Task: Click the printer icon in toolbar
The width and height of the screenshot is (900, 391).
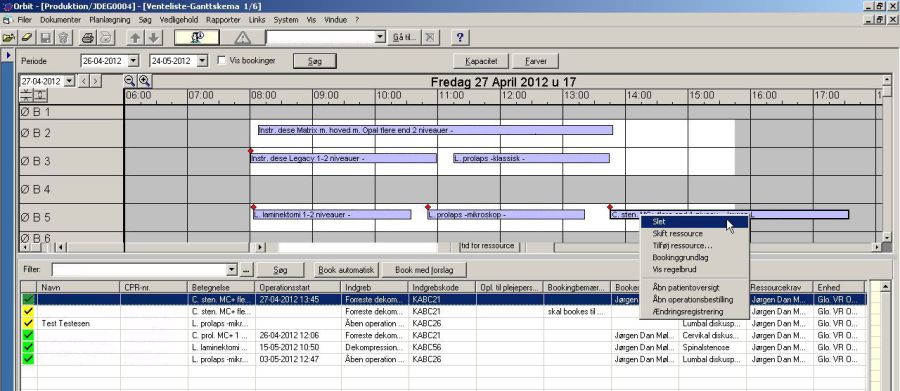Action: pos(87,38)
